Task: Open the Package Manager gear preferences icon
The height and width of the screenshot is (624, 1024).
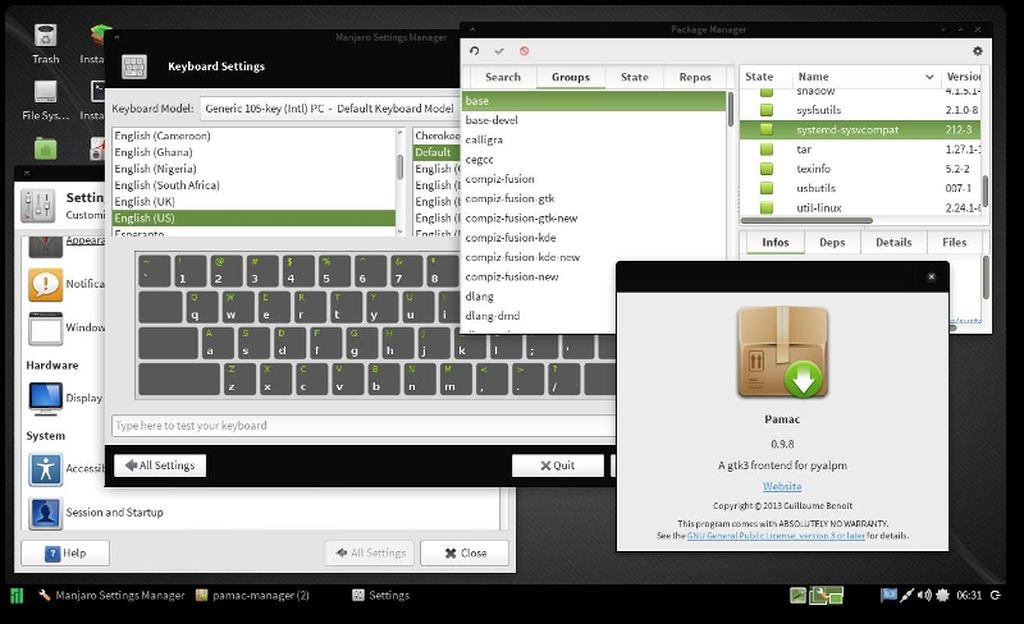Action: pos(977,51)
